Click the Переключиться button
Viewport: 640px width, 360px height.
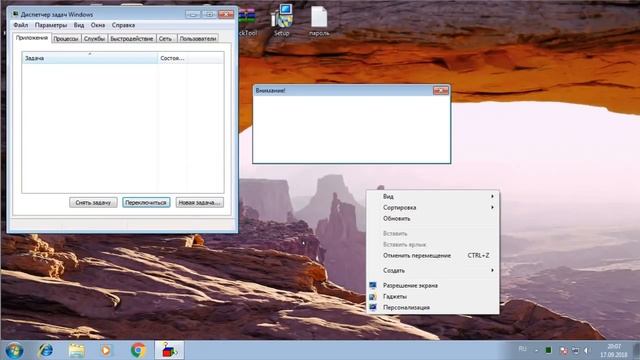pyautogui.click(x=146, y=202)
